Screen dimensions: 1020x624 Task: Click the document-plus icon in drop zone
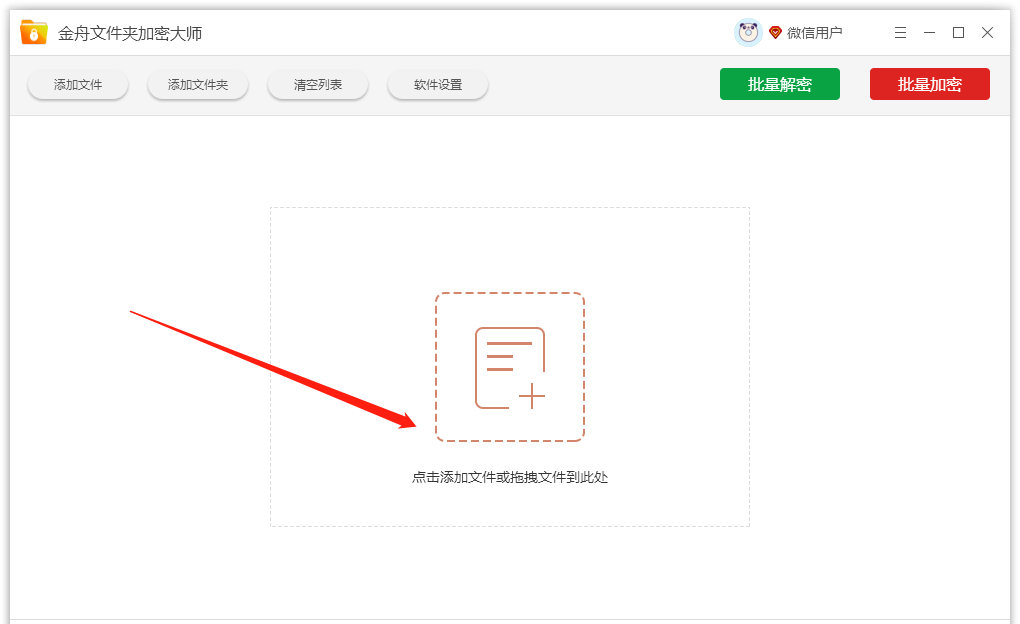click(510, 367)
